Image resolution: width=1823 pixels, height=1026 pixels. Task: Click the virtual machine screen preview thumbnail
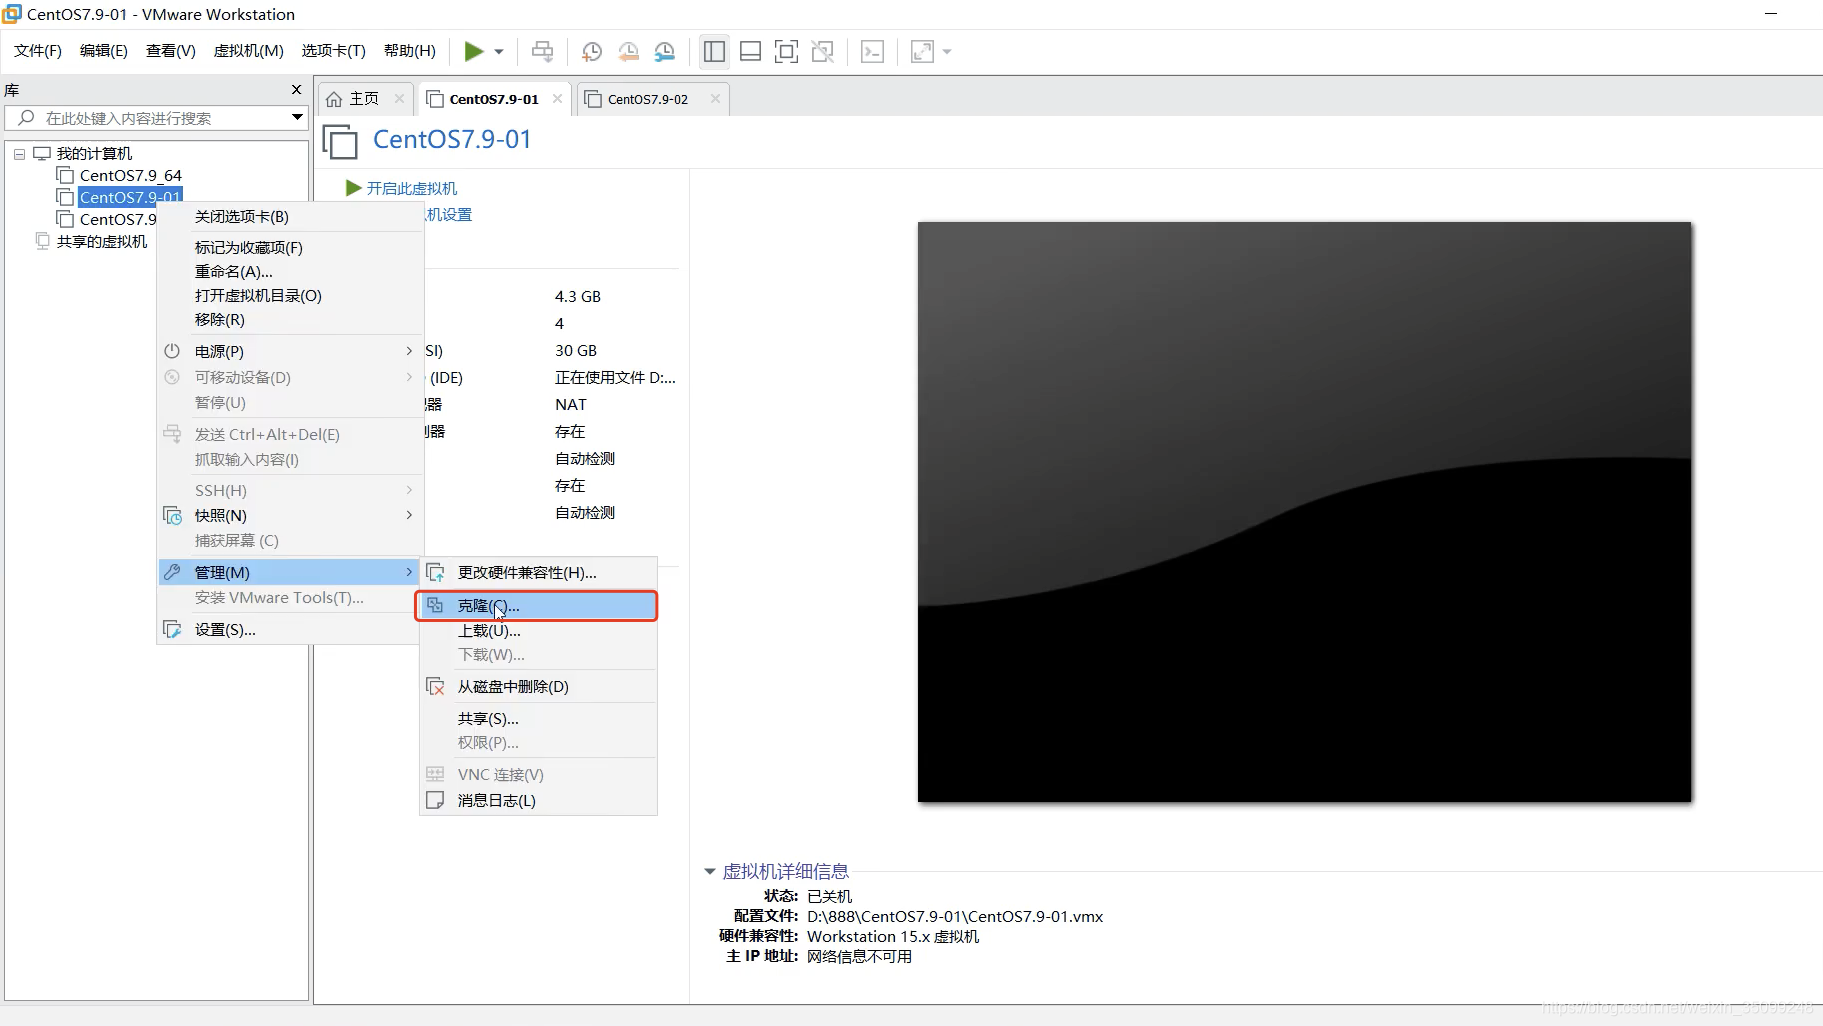(x=1304, y=511)
